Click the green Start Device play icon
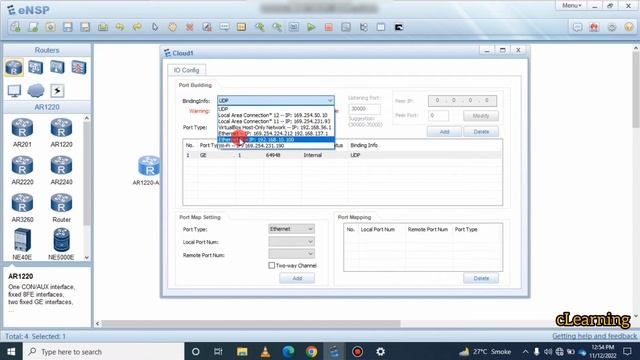The height and width of the screenshot is (360, 640). pos(311,27)
